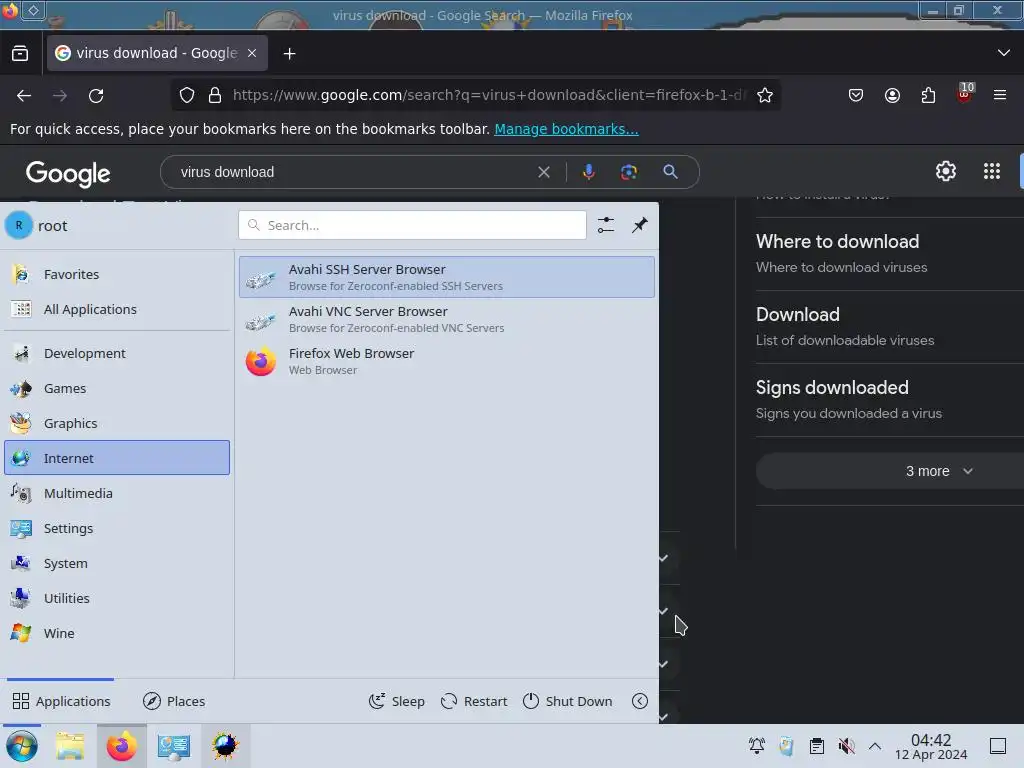The width and height of the screenshot is (1024, 768).
Task: Open the Multimedia category
Action: coord(117,493)
